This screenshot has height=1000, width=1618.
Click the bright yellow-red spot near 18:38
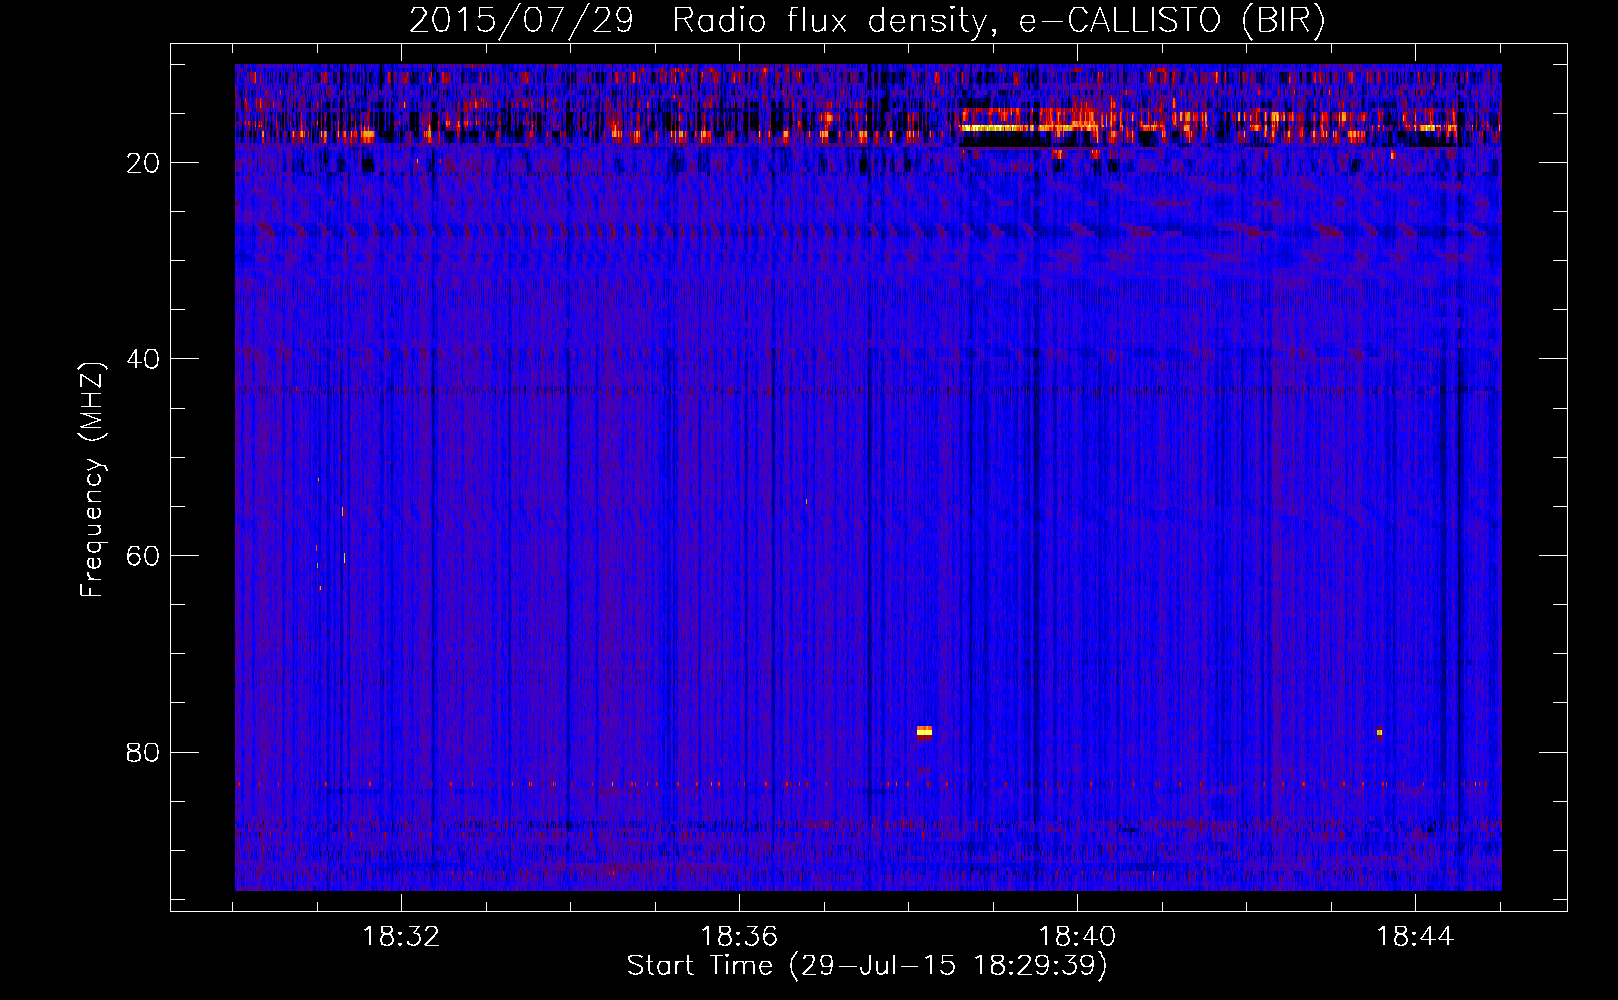924,732
